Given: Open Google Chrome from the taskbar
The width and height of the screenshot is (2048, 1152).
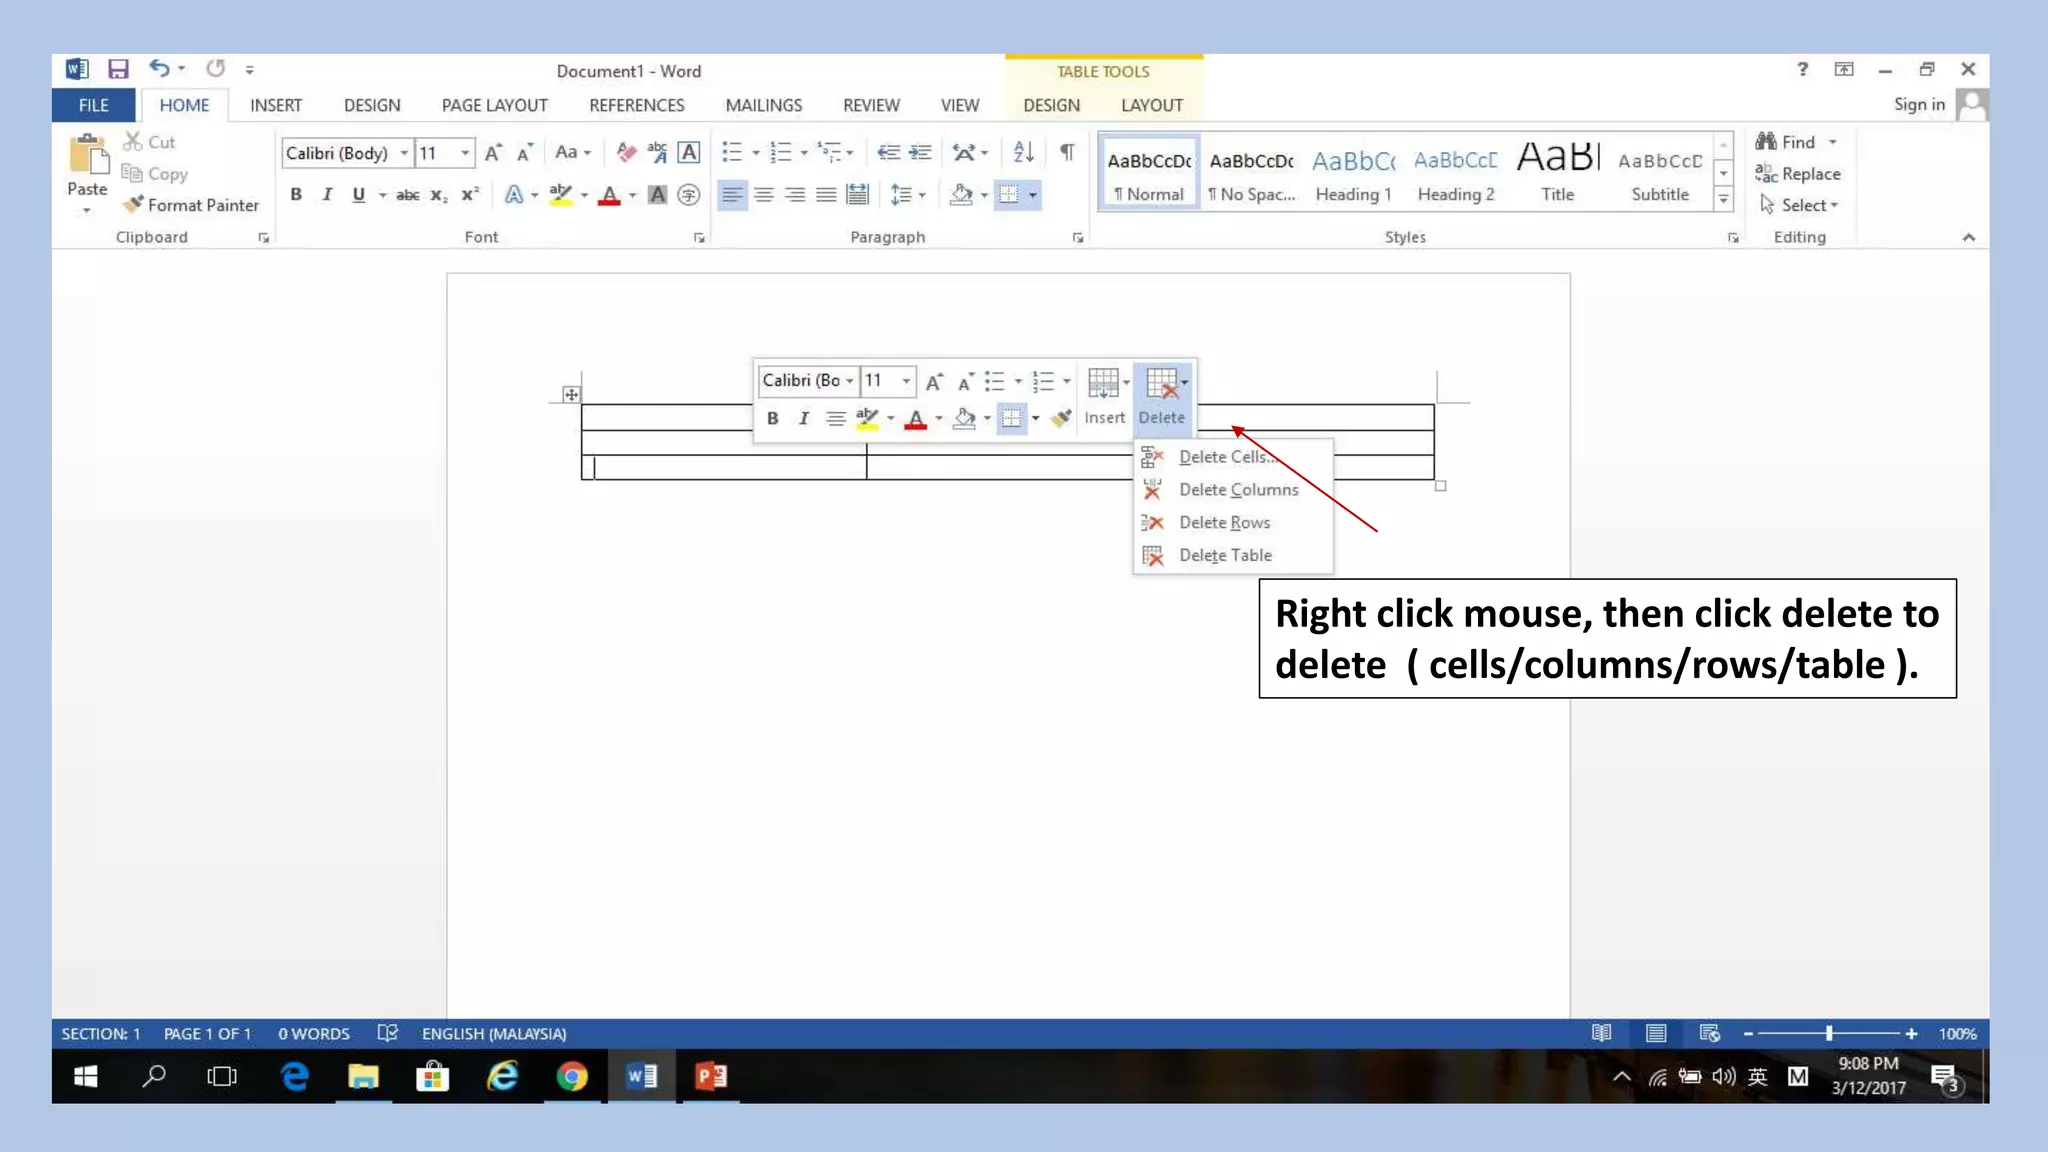Looking at the screenshot, I should (572, 1076).
